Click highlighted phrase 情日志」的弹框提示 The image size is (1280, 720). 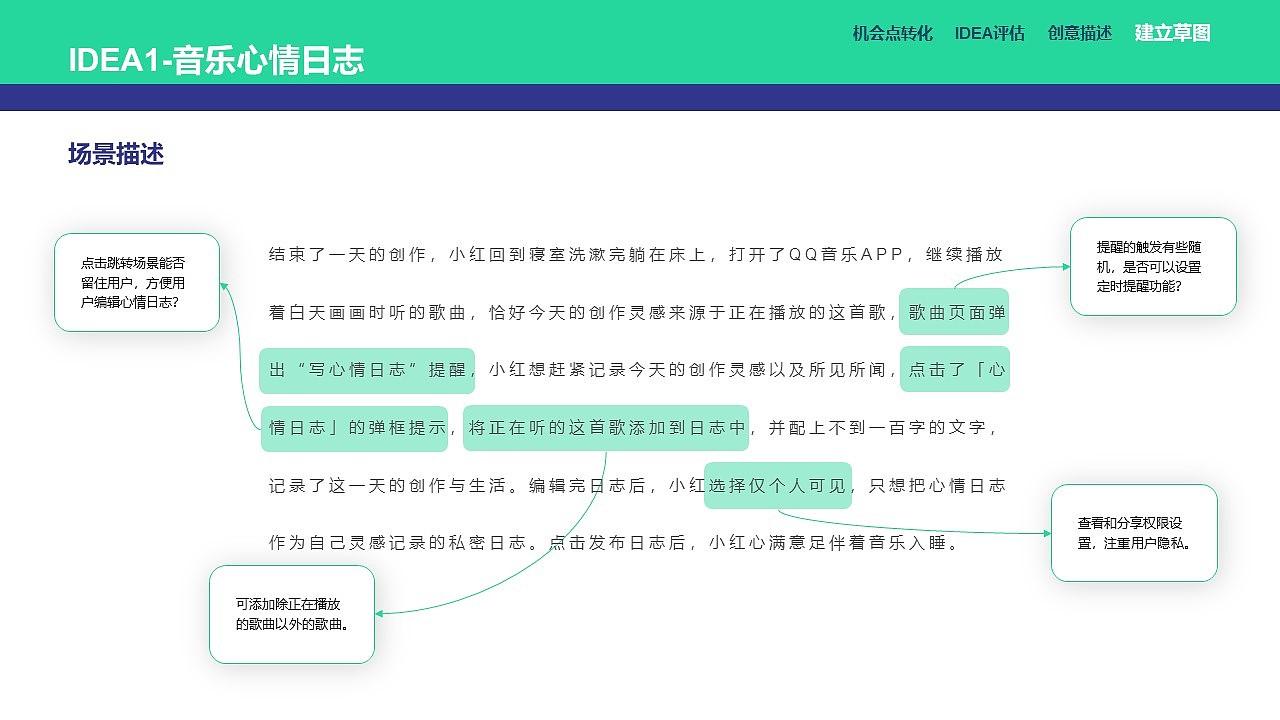tap(354, 428)
